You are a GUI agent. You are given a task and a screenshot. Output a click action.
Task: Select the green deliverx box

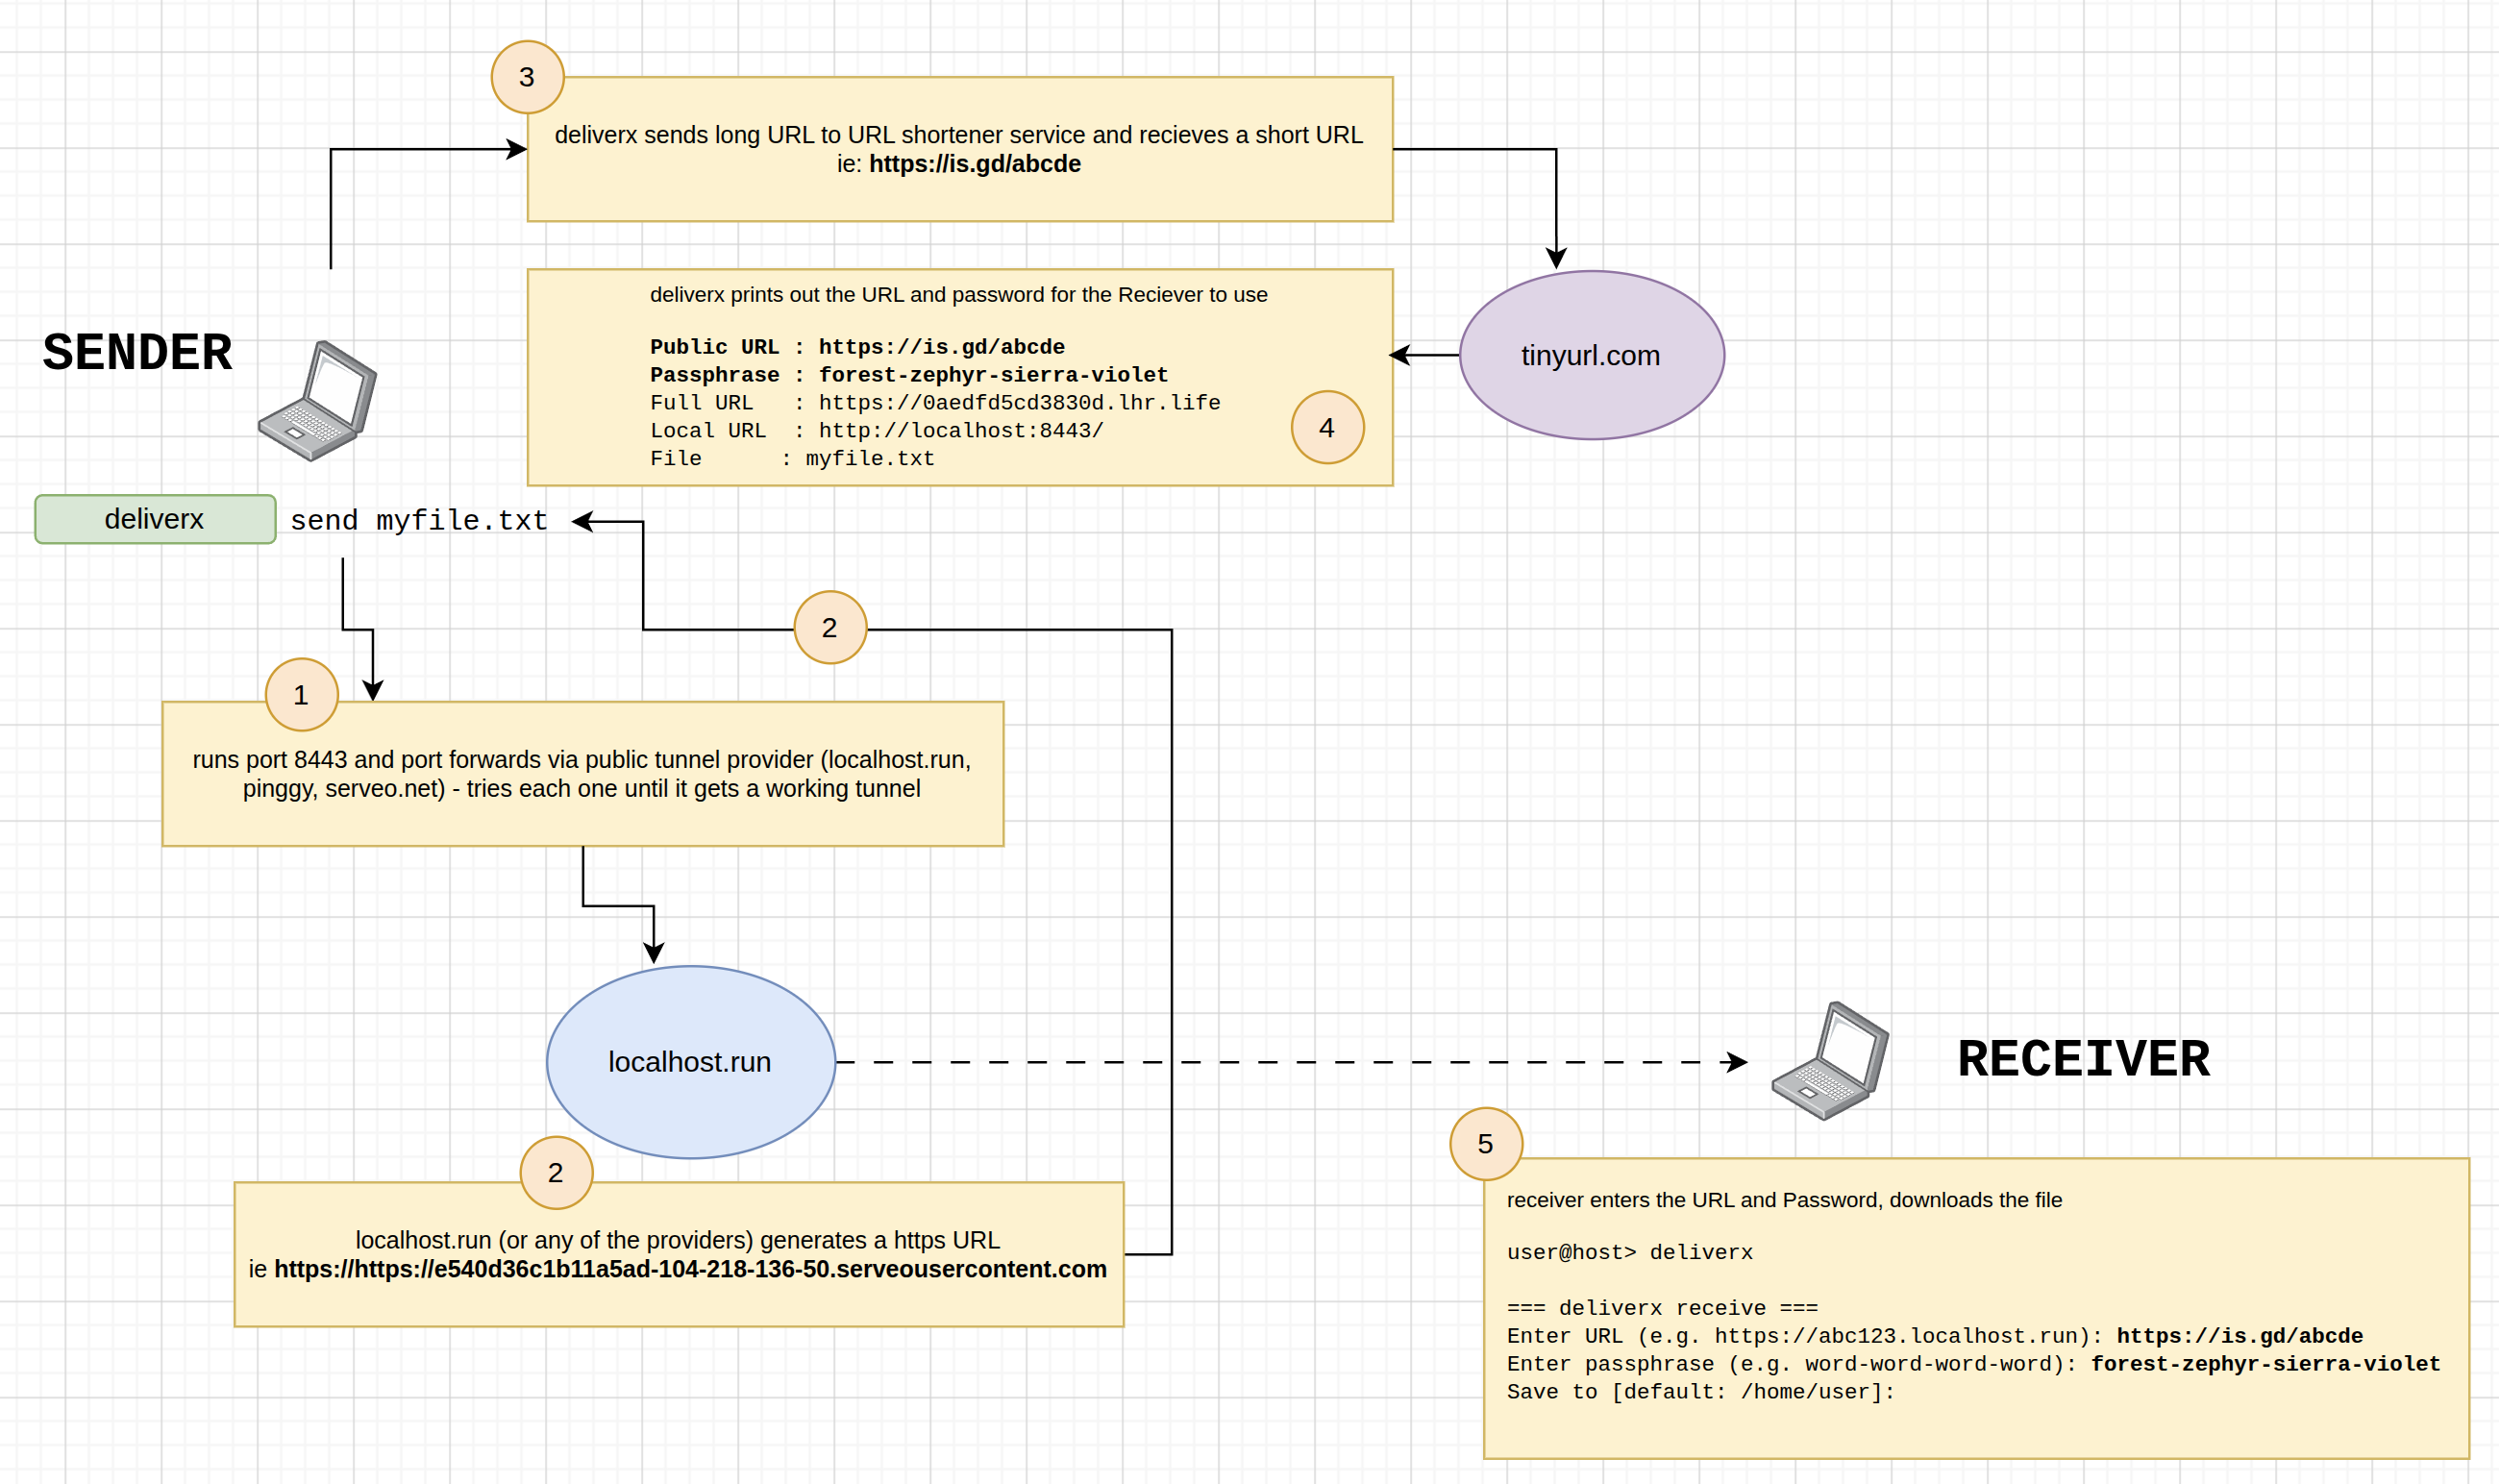(155, 519)
